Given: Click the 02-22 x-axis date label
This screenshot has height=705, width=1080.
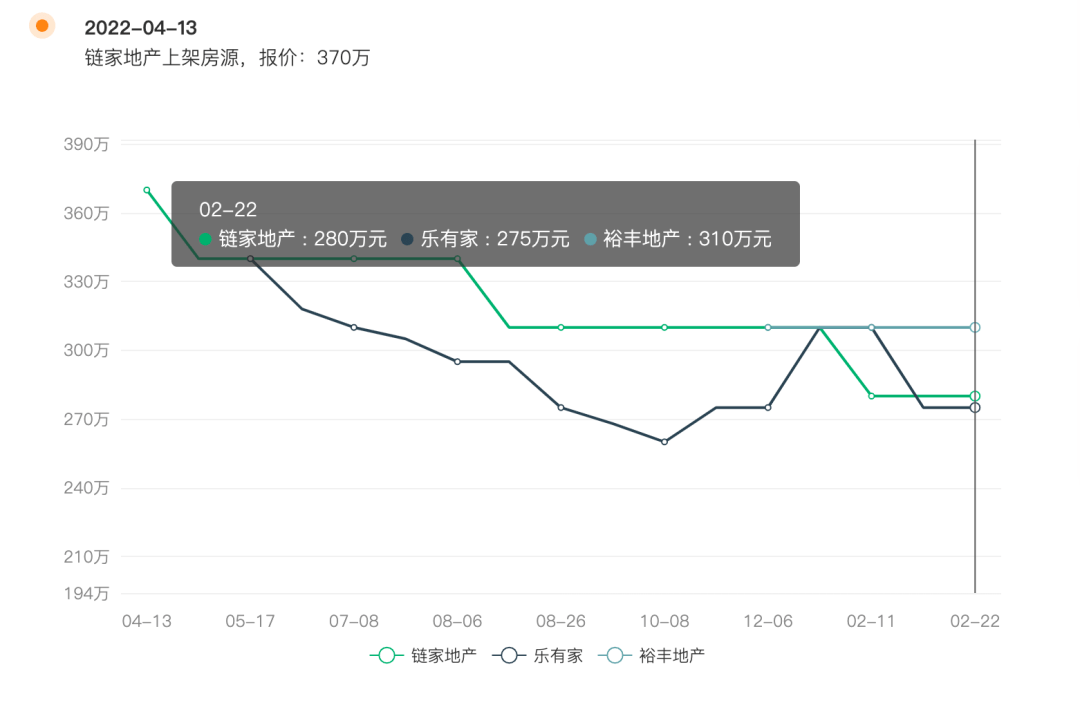Looking at the screenshot, I should (x=975, y=621).
